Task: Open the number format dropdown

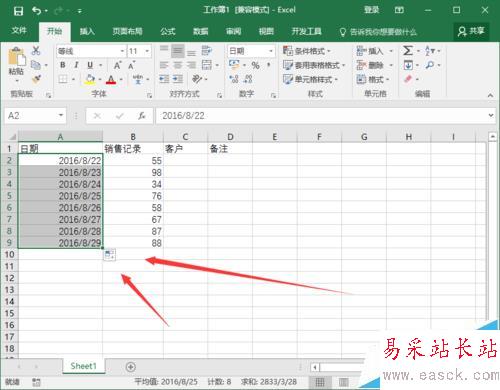Action: coord(271,51)
